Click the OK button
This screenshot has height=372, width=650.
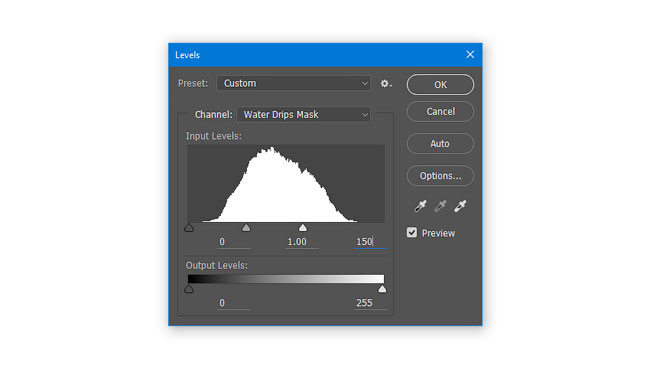pos(440,85)
